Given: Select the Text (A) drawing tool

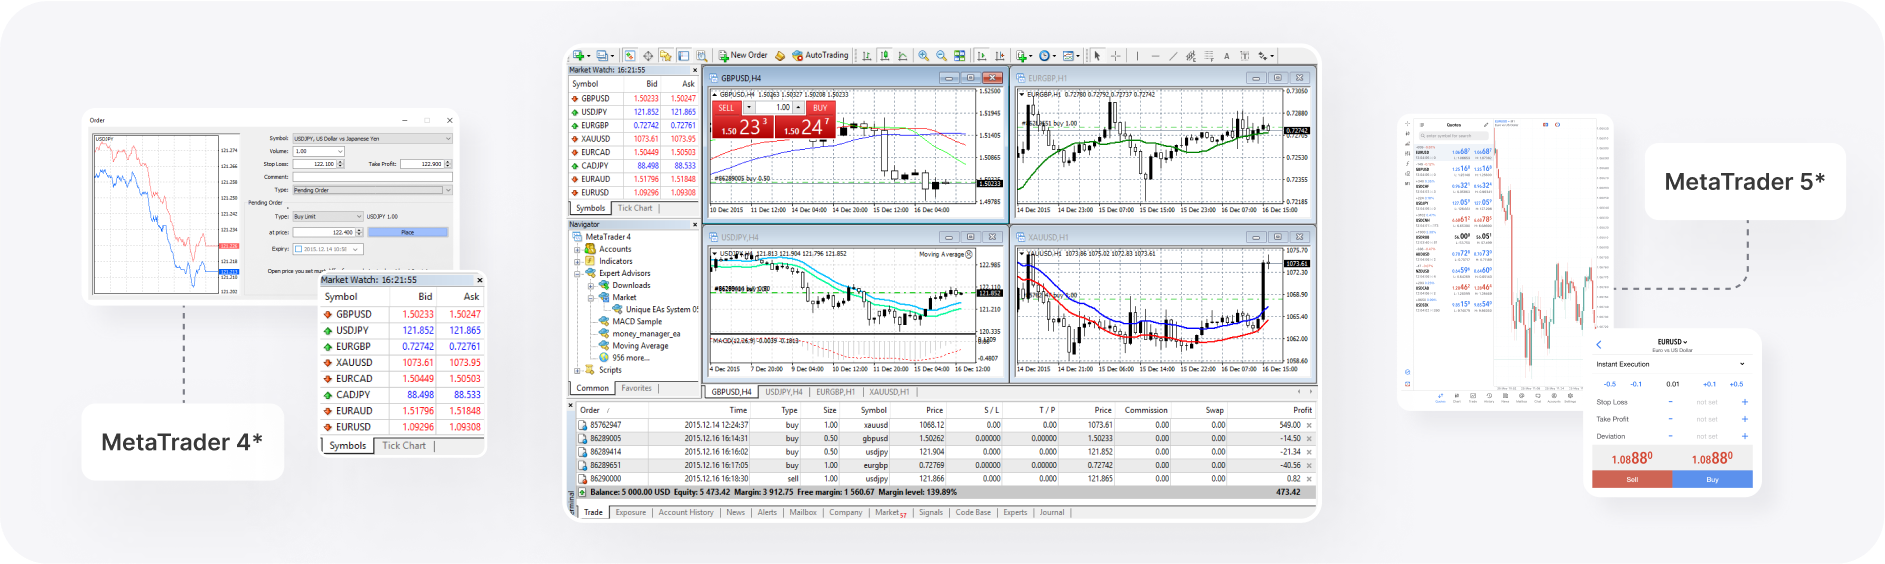Looking at the screenshot, I should pyautogui.click(x=1226, y=55).
